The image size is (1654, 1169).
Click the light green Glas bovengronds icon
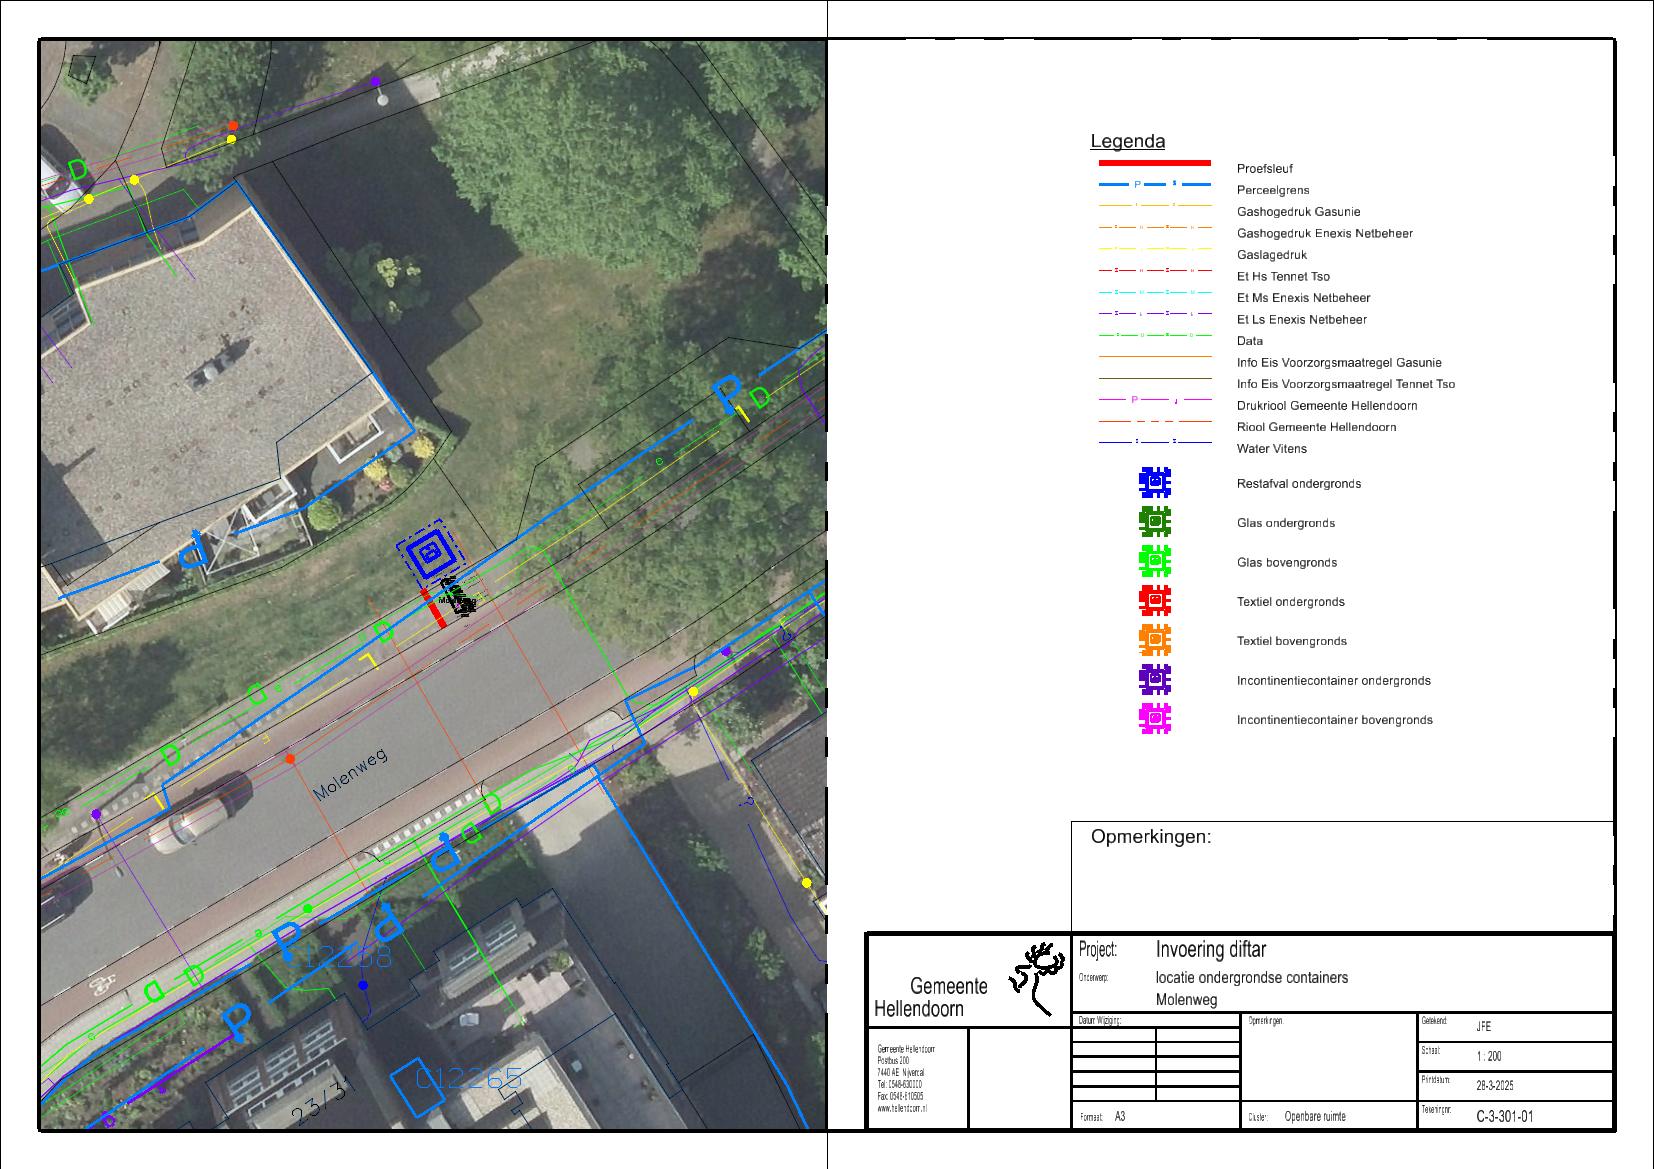pyautogui.click(x=1154, y=562)
